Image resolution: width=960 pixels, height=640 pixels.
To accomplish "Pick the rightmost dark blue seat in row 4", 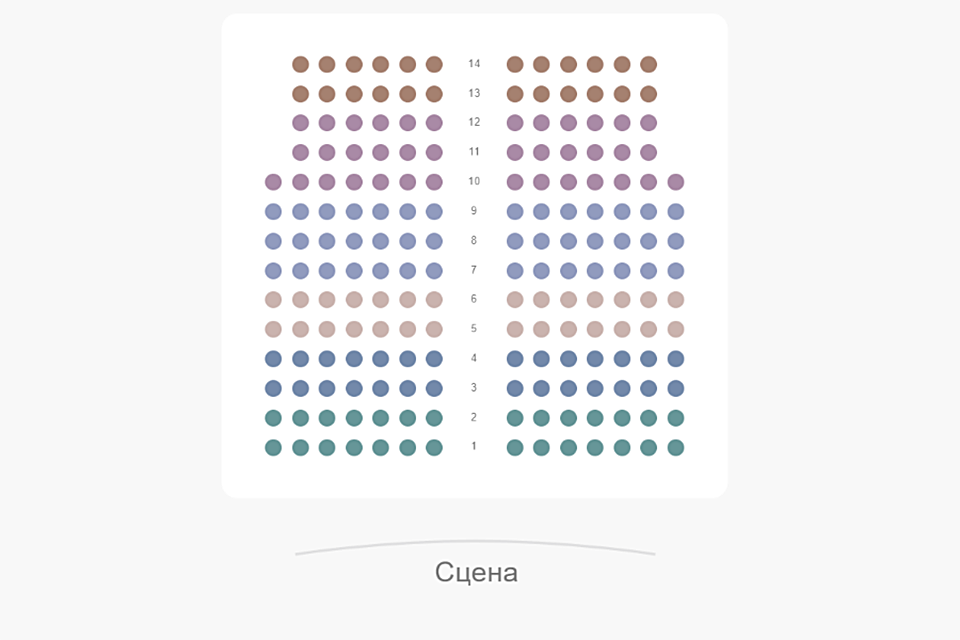I will tap(676, 358).
